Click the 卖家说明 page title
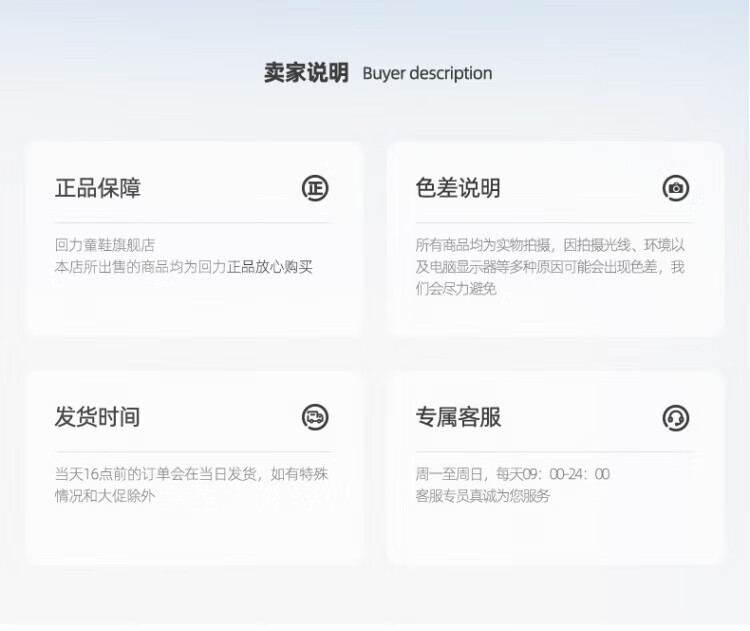 [306, 73]
